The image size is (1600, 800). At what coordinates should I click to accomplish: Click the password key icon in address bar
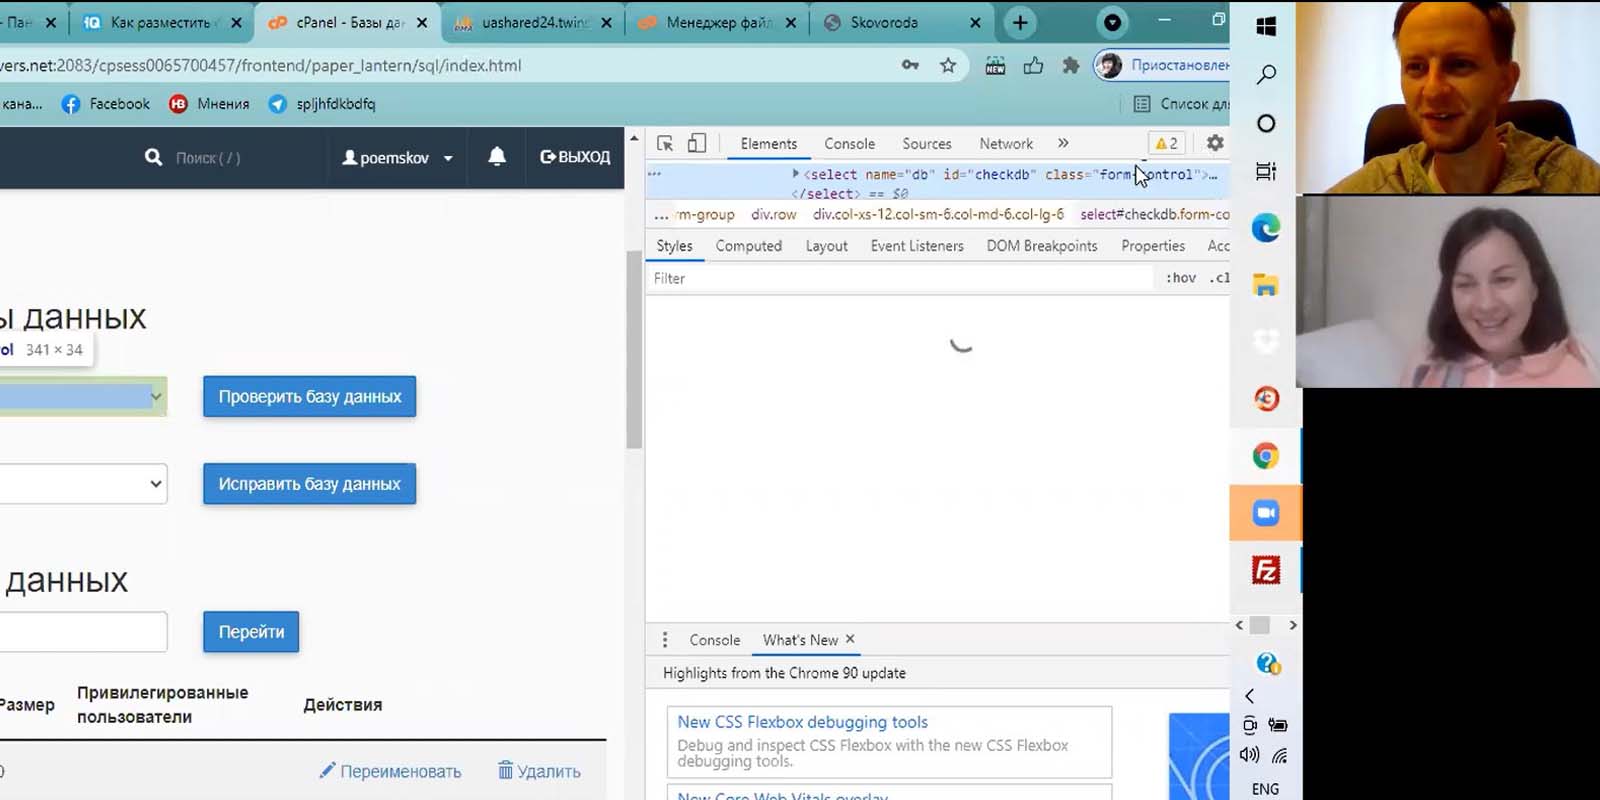coord(910,65)
